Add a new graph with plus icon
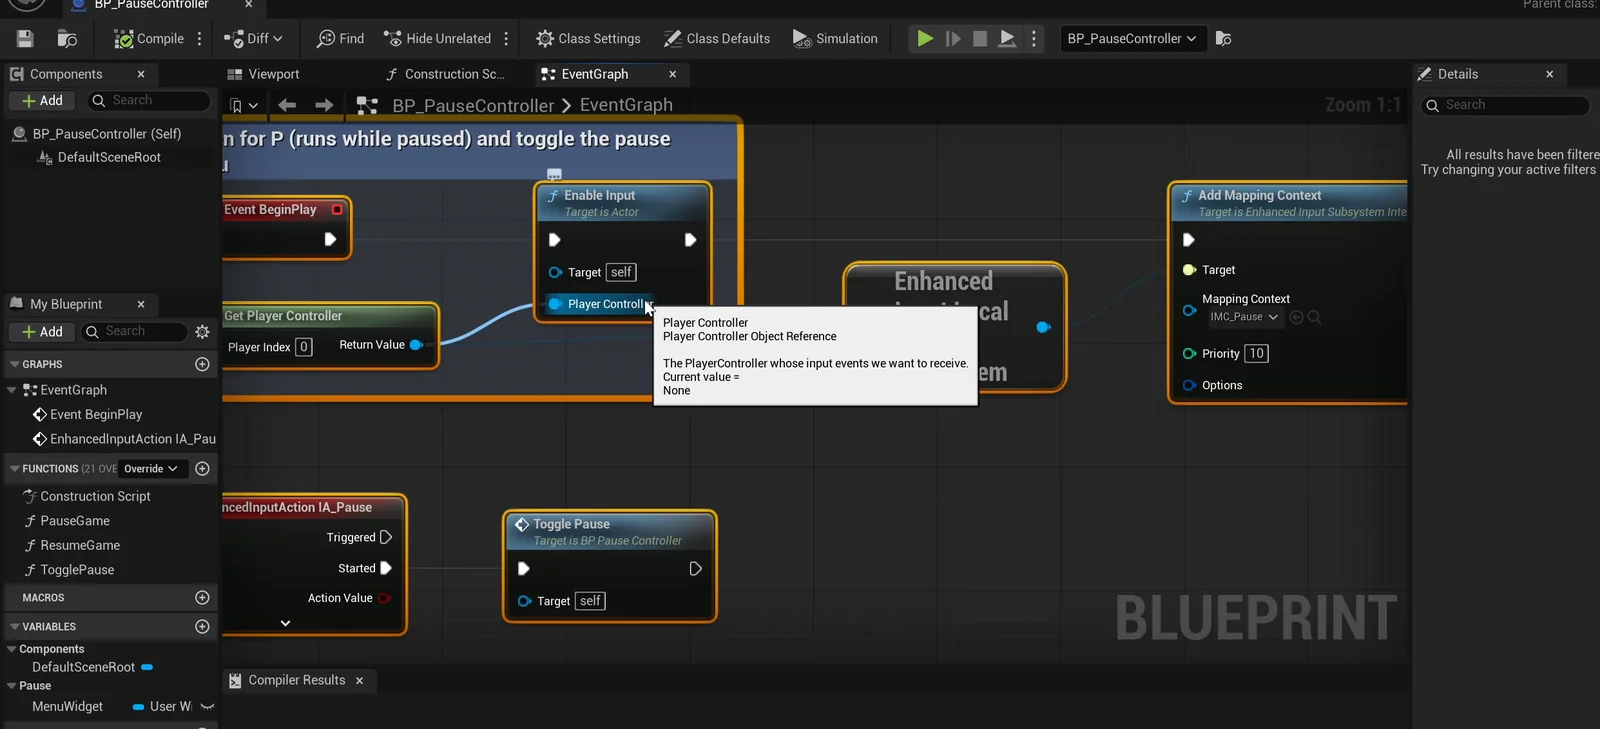This screenshot has height=729, width=1600. [x=202, y=364]
